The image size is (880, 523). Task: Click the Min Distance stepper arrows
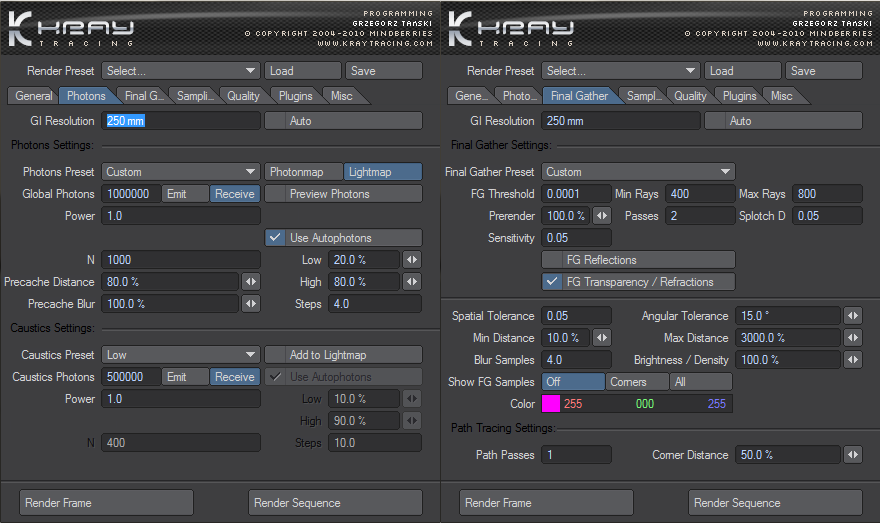(x=602, y=338)
